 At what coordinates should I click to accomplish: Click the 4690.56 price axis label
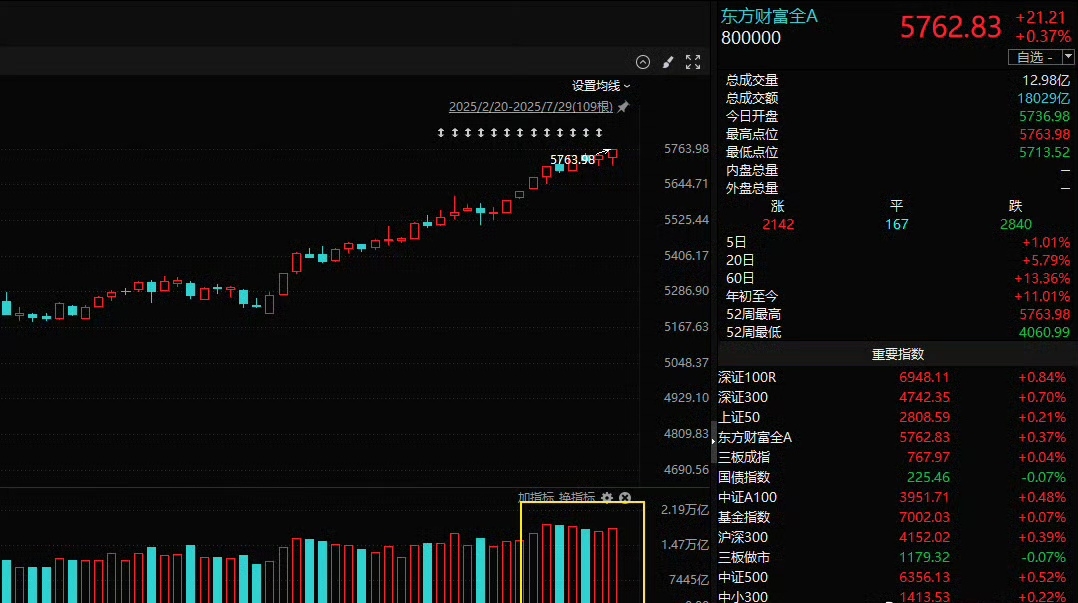click(x=686, y=469)
